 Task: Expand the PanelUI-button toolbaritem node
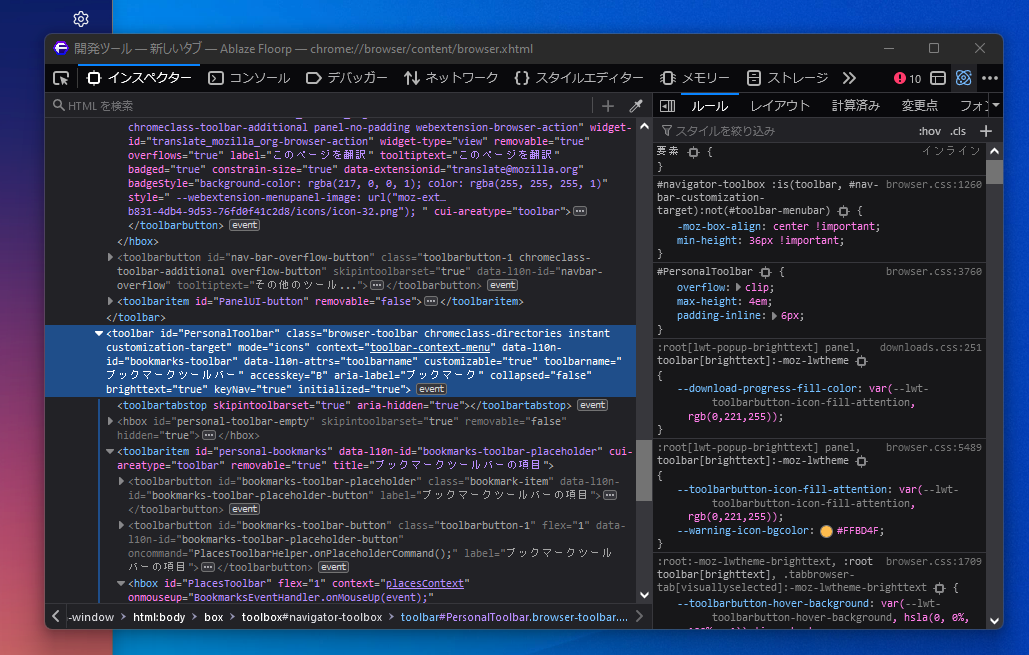110,301
